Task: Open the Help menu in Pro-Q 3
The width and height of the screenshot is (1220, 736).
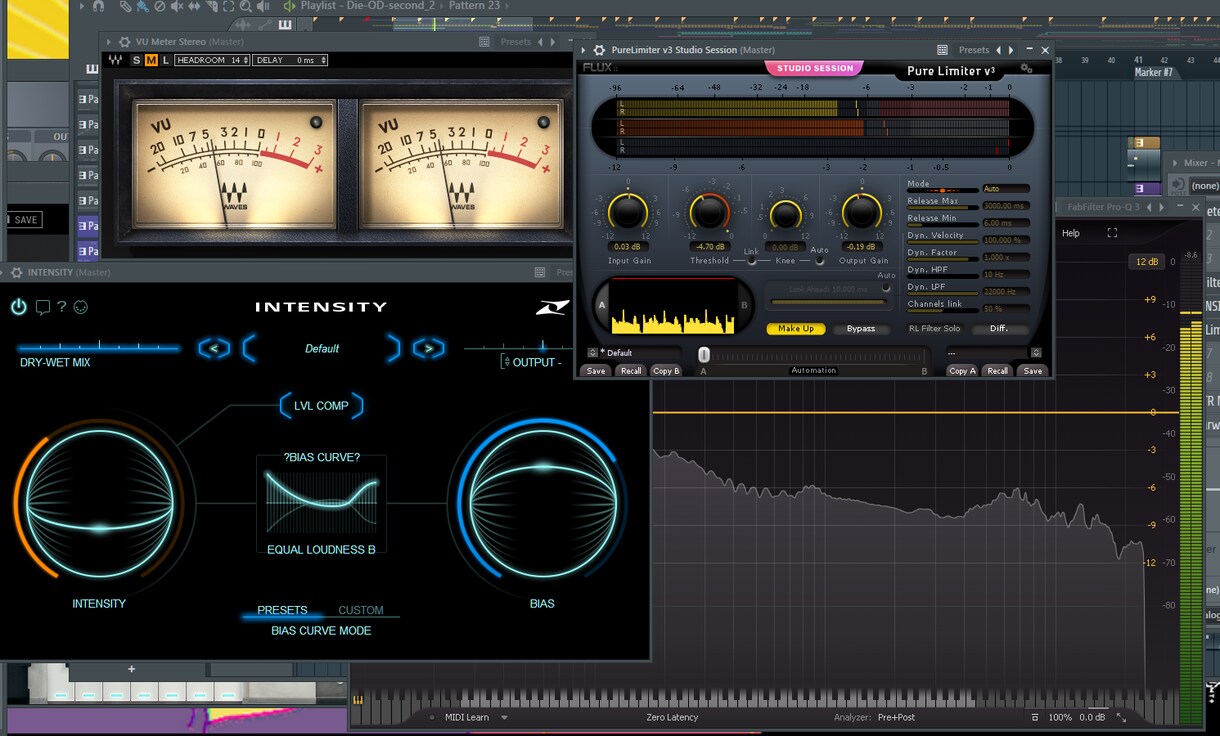Action: coord(1071,233)
